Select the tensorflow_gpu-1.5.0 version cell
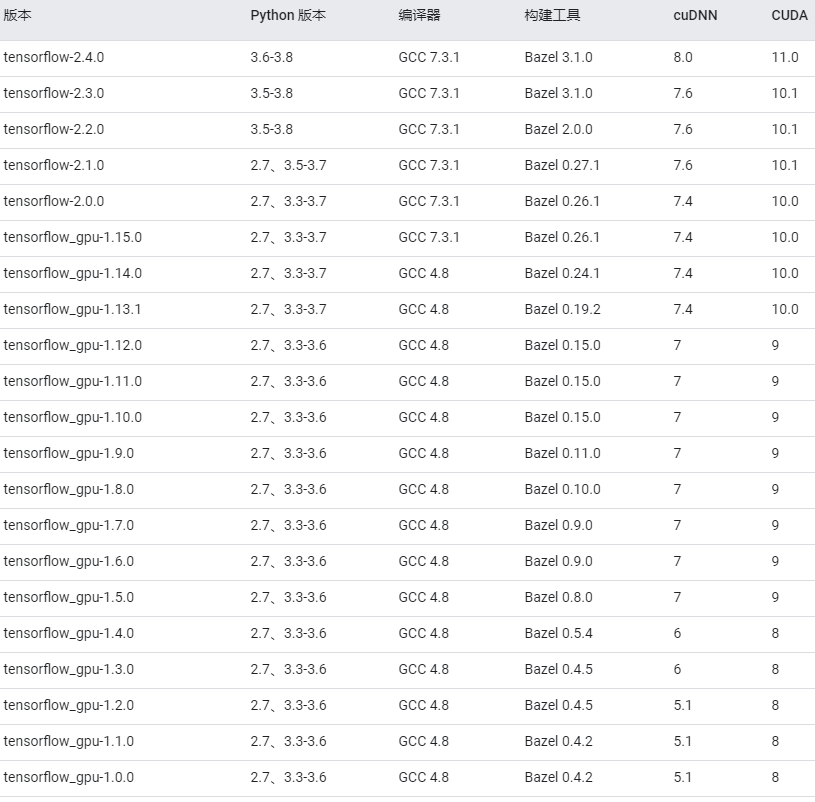This screenshot has width=815, height=802. click(69, 597)
